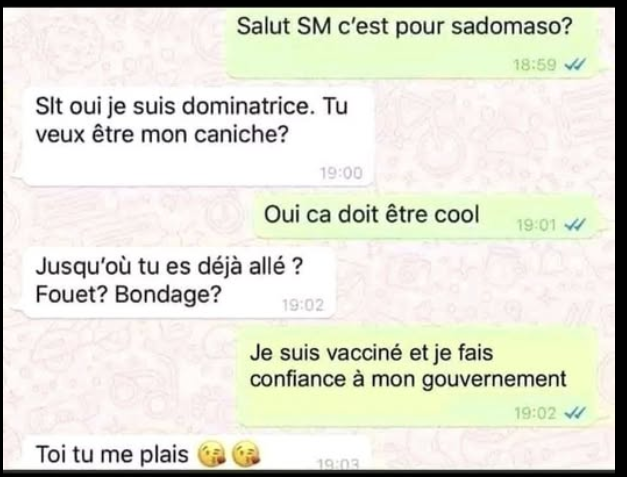Click the 19:02 timestamp on the white bubble
Image resolution: width=627 pixels, height=477 pixels.
303,305
